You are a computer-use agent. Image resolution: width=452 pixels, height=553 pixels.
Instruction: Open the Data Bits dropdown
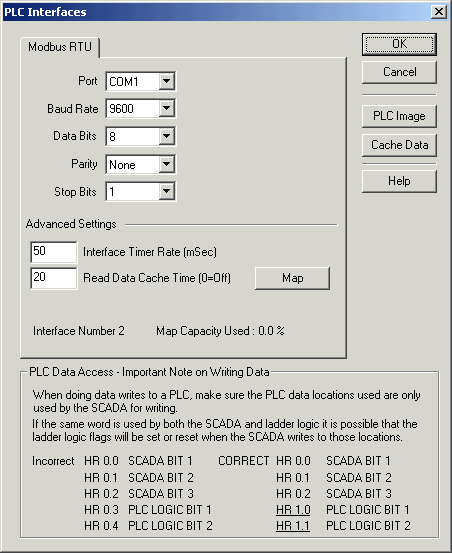pyautogui.click(x=166, y=136)
